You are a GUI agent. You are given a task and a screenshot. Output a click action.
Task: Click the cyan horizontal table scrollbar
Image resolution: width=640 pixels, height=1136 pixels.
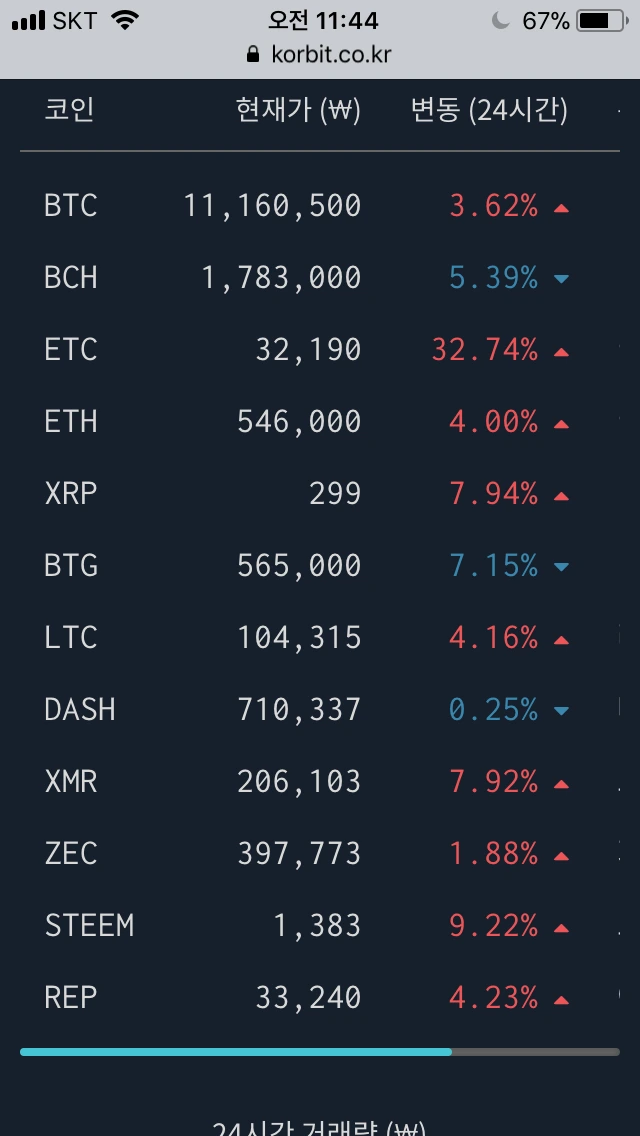click(x=236, y=1052)
